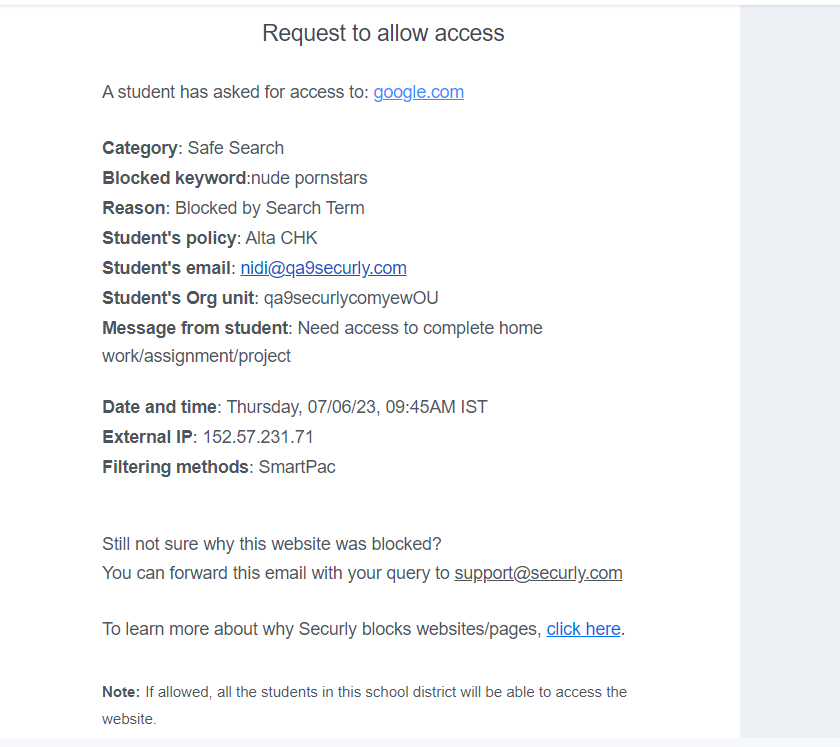The width and height of the screenshot is (840, 747).
Task: Click the 'A student has asked for access to' text
Action: coord(236,92)
